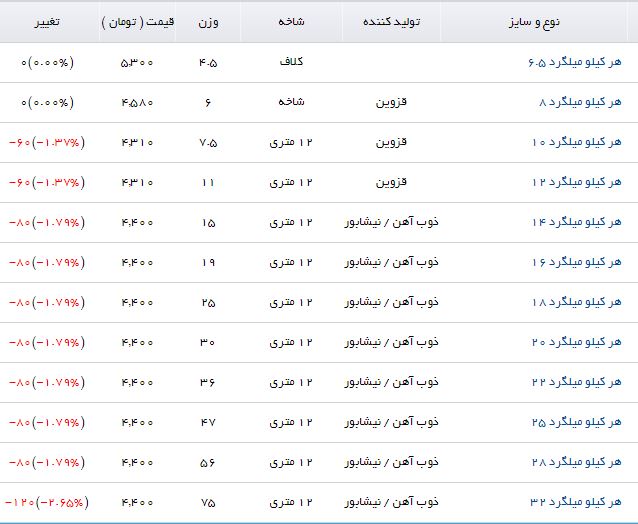The height and width of the screenshot is (524, 638).
Task: Open the هر کیلو میلگرد ۲۸ link
Action: coord(577,462)
